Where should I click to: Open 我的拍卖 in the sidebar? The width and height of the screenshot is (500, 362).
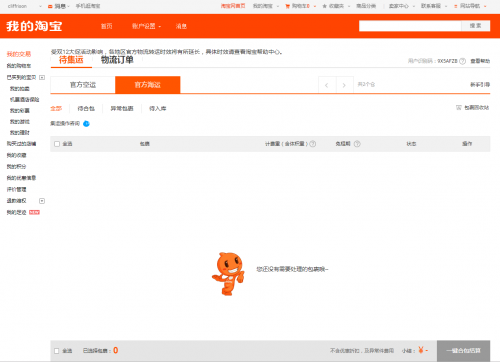[20, 89]
